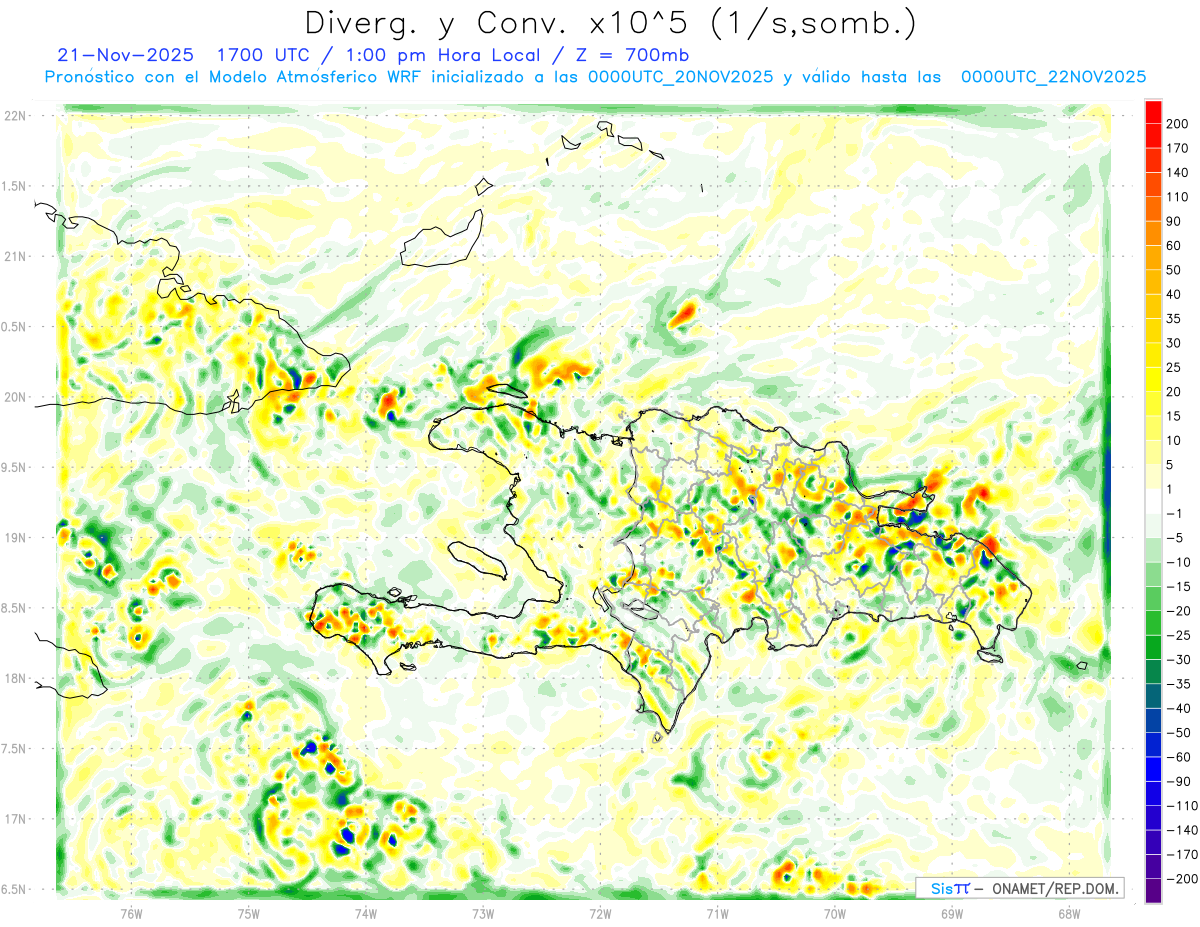This screenshot has height=927, width=1200.
Task: Click the positive '110' color scale value
Action: tap(1179, 197)
